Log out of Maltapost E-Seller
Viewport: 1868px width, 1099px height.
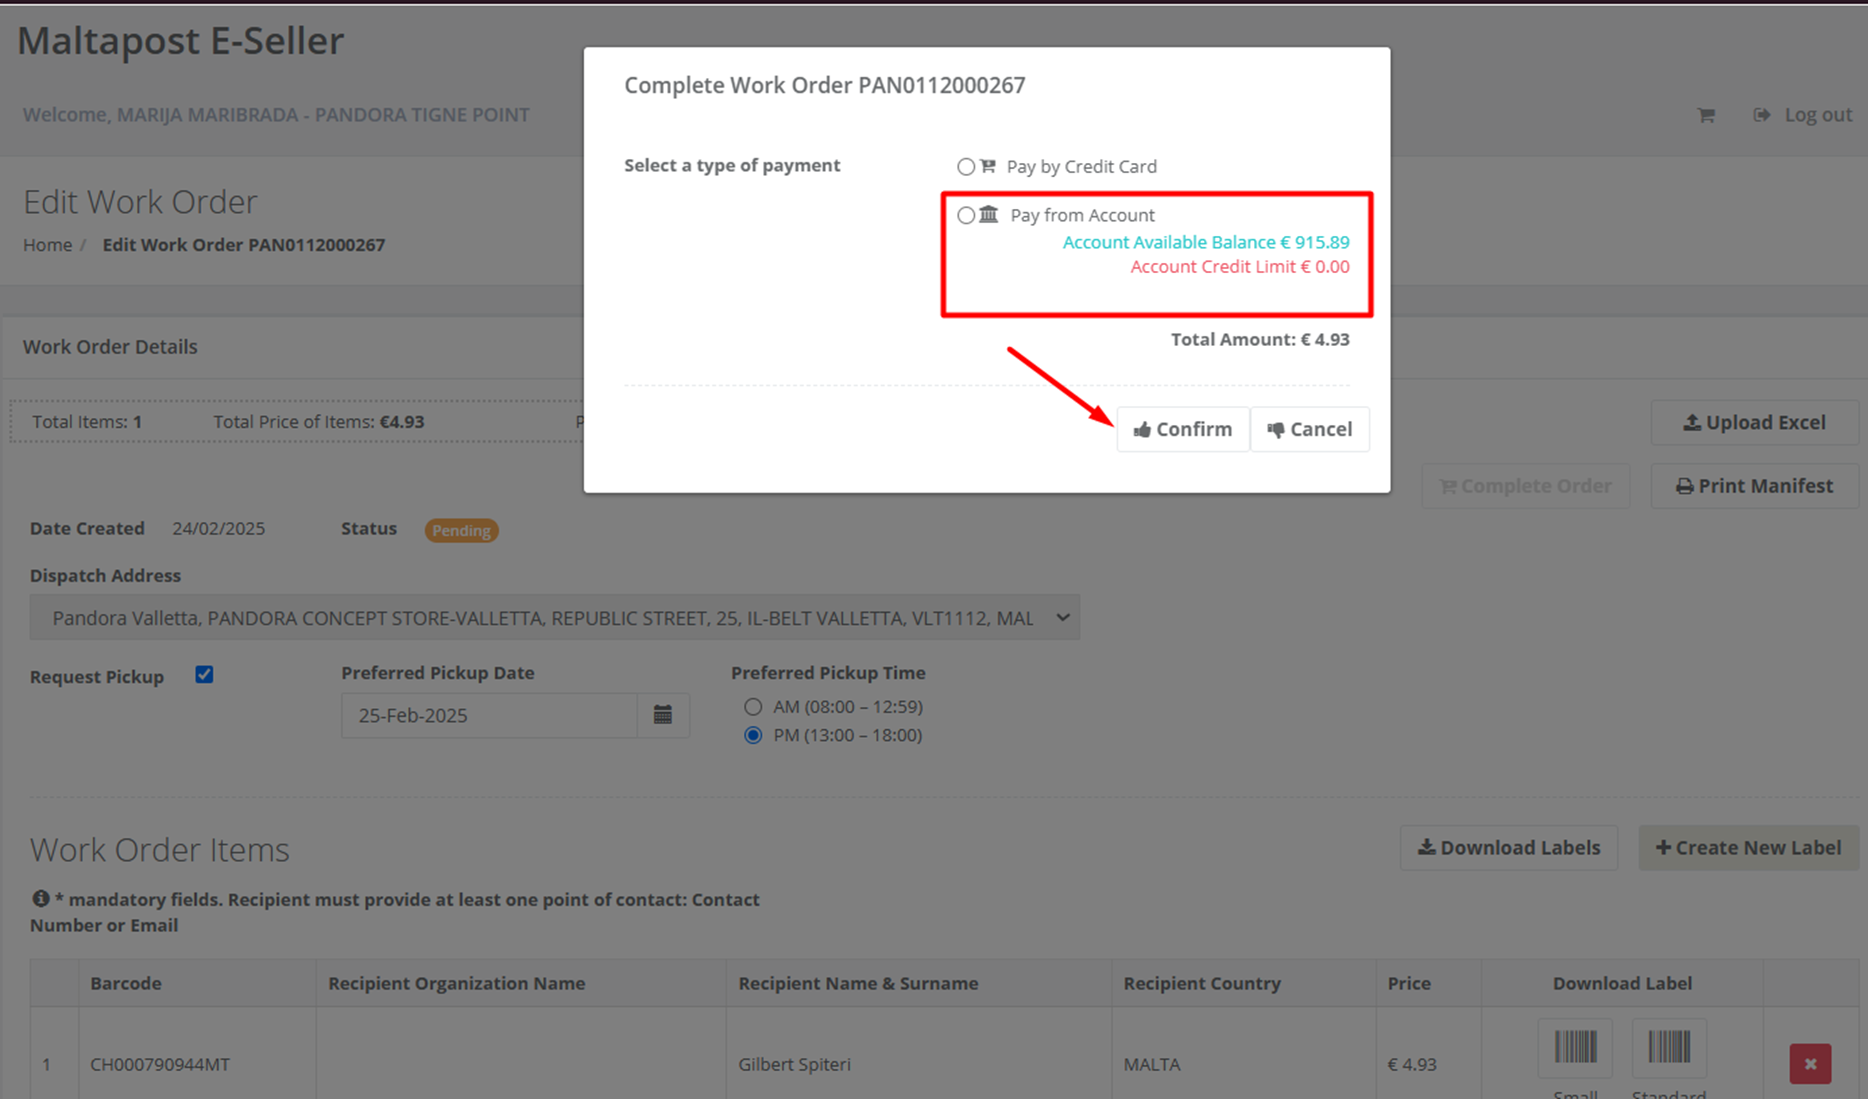tap(1803, 115)
